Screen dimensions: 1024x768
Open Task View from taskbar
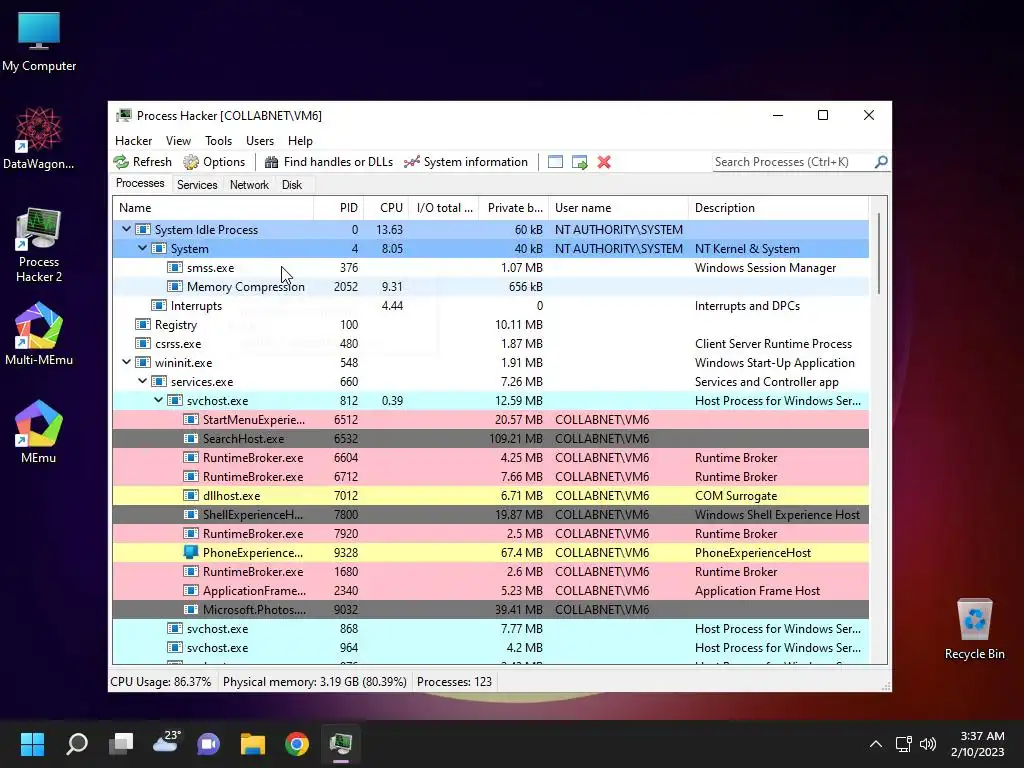point(121,744)
